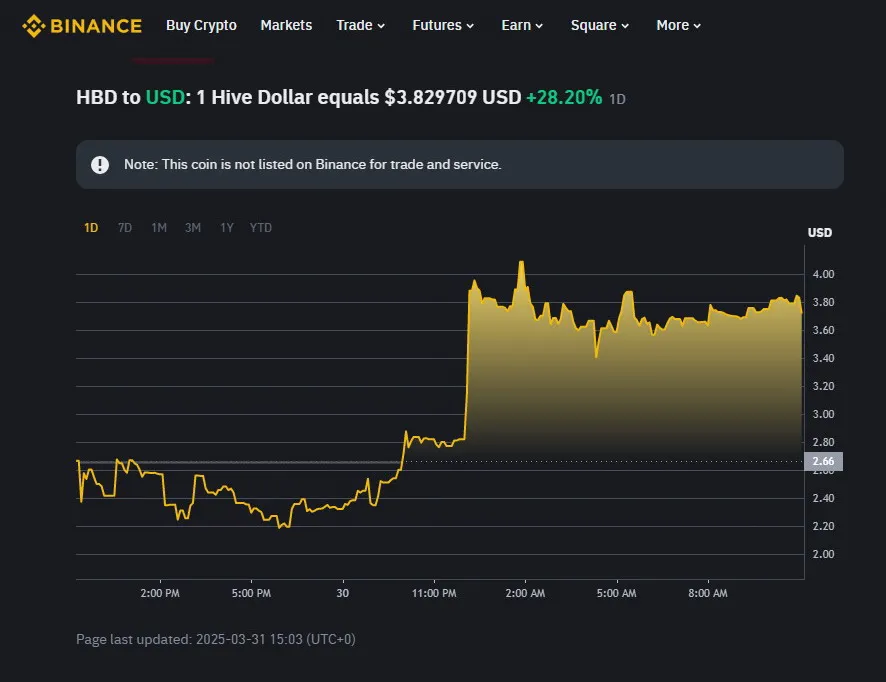Click the 2.20 y-axis label

(x=823, y=526)
